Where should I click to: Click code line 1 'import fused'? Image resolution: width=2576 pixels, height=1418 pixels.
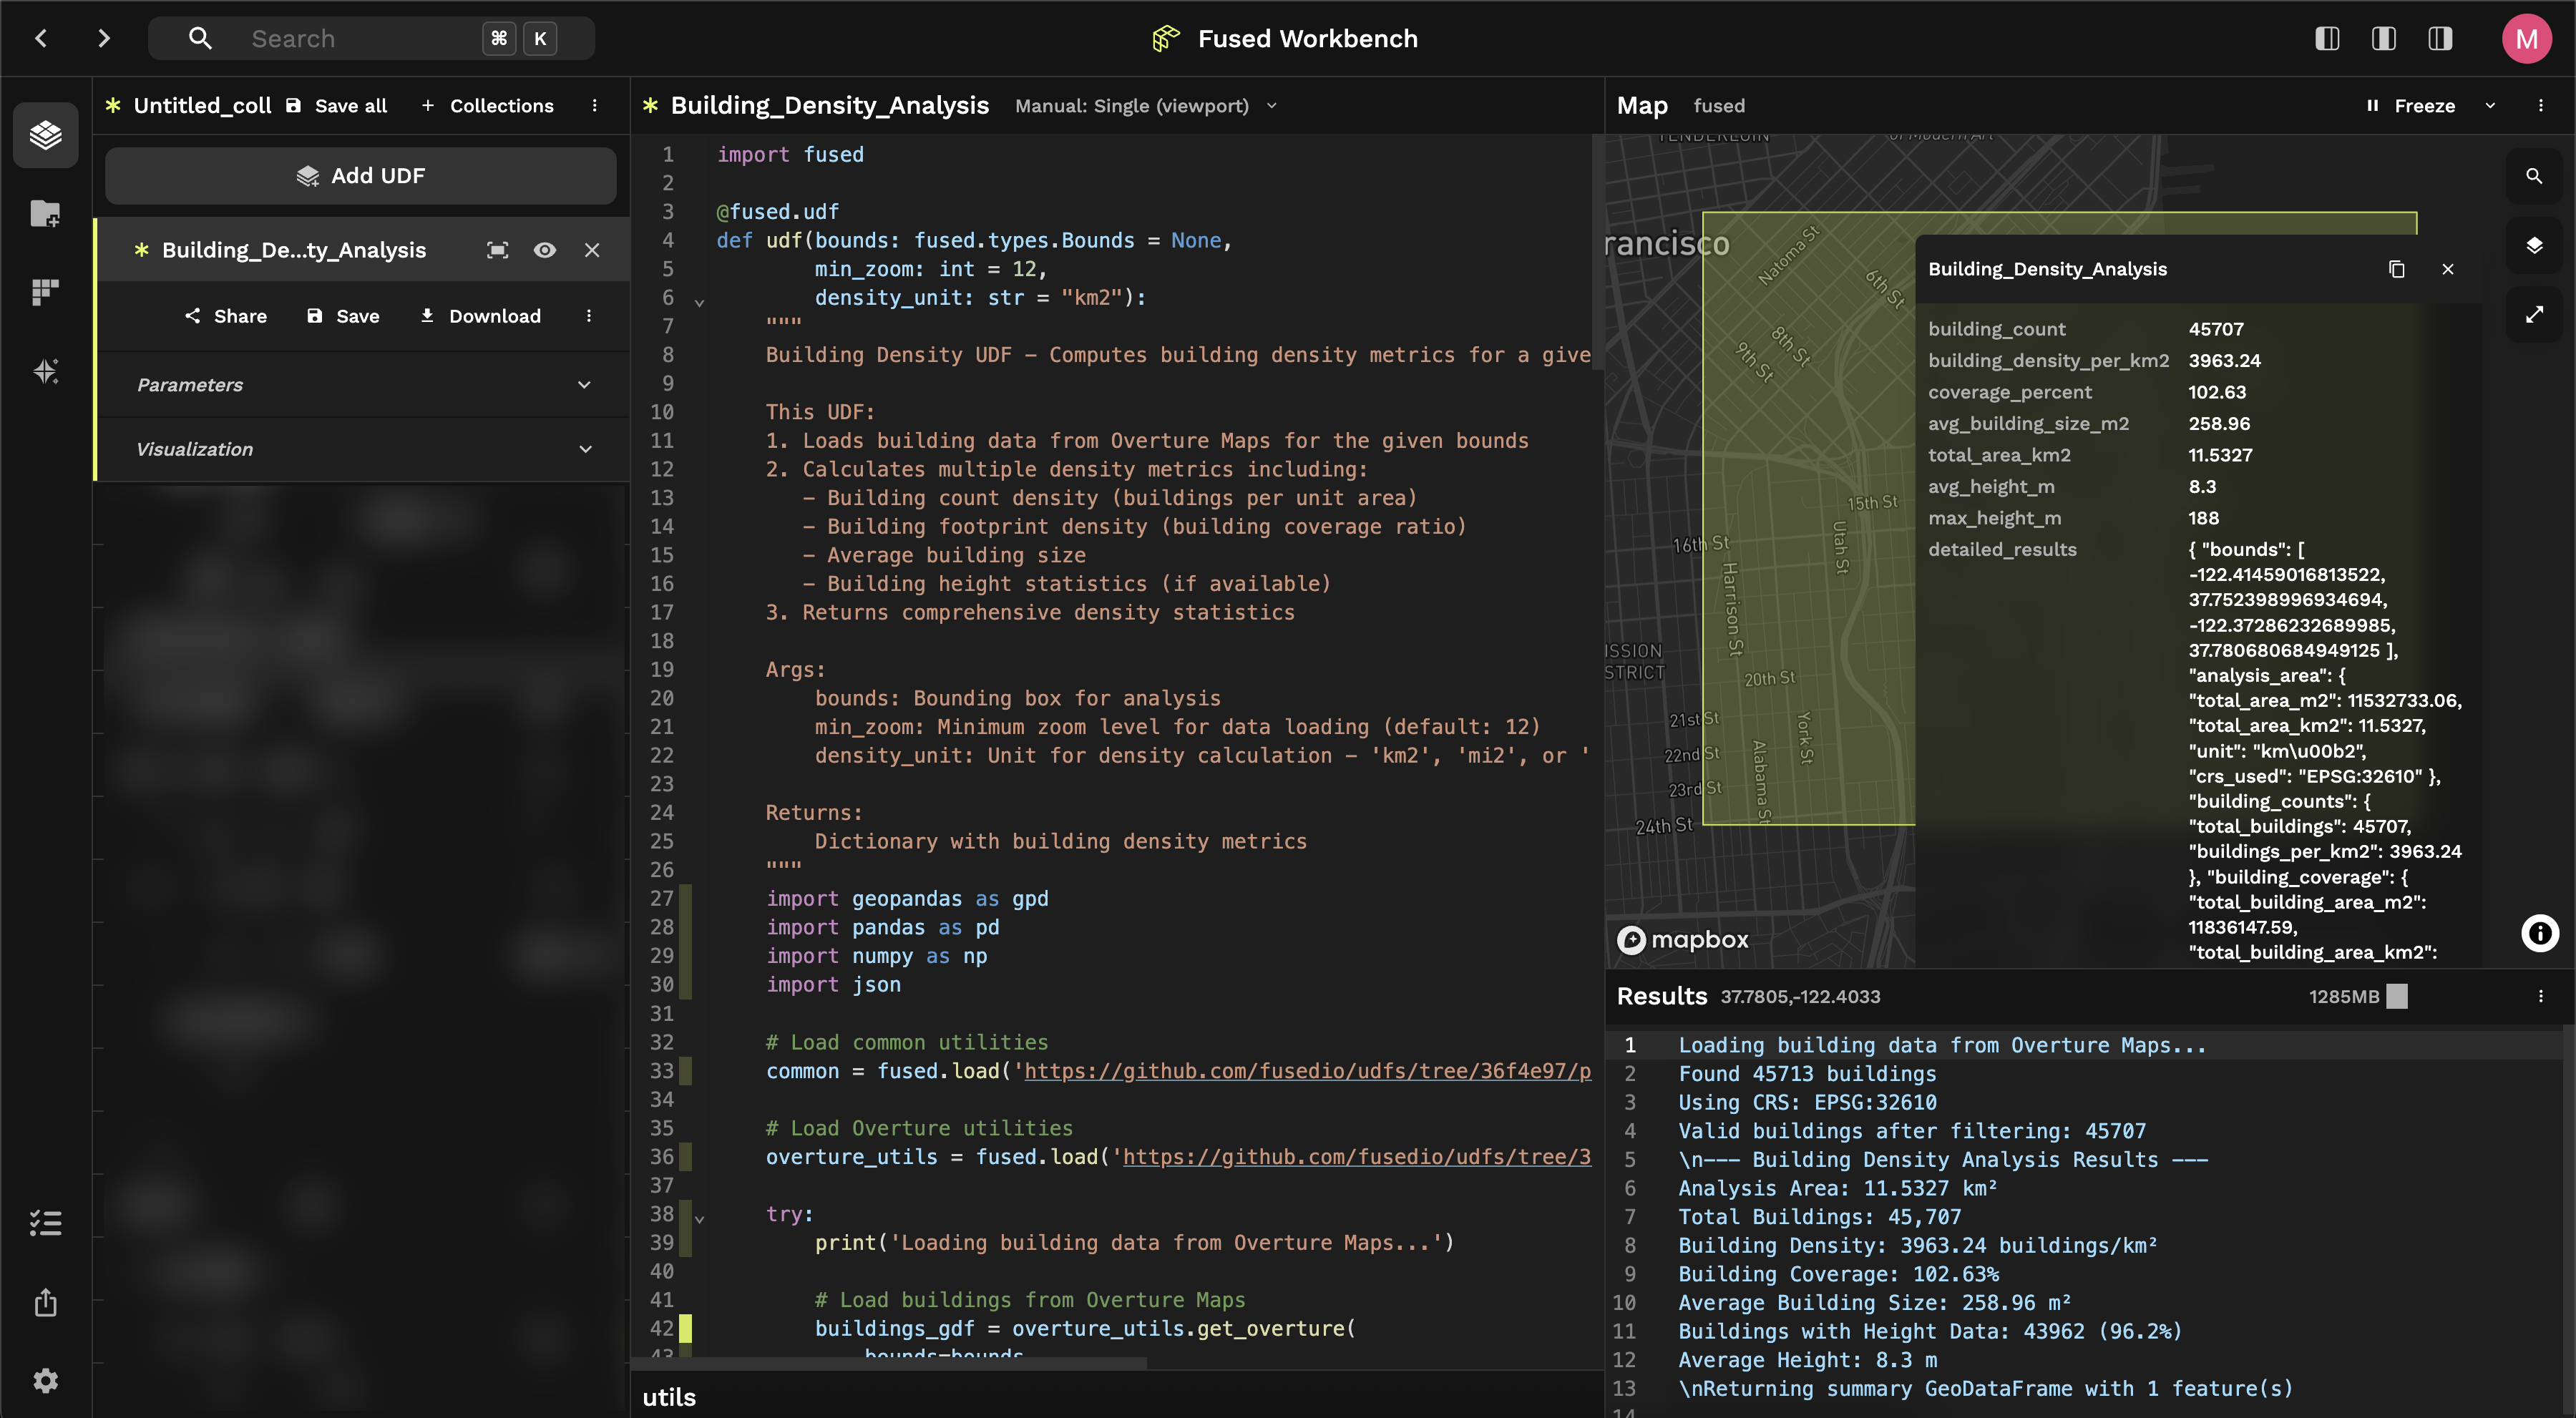click(x=790, y=155)
